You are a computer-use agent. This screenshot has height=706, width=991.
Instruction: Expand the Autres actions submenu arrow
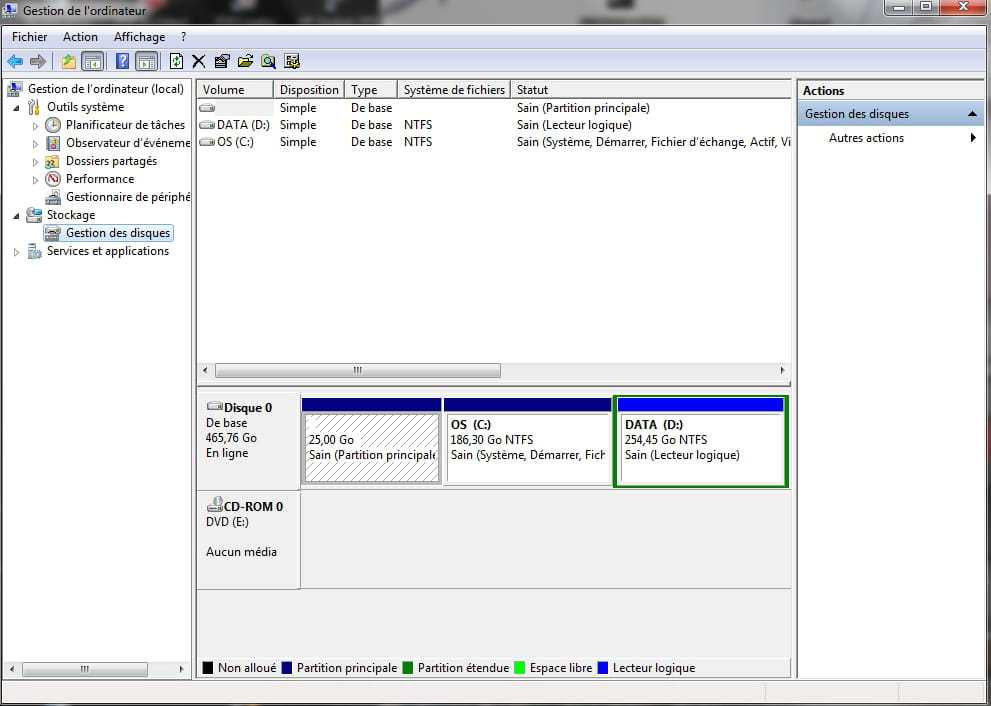coord(973,138)
